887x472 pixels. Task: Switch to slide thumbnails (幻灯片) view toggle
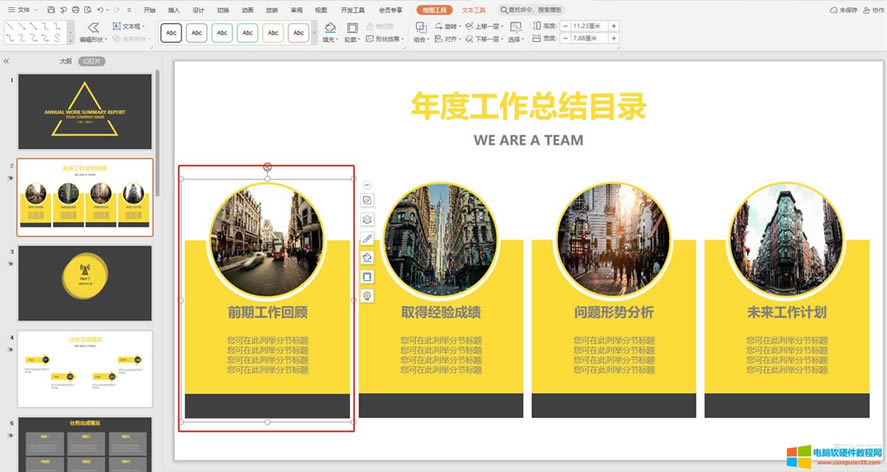click(91, 61)
